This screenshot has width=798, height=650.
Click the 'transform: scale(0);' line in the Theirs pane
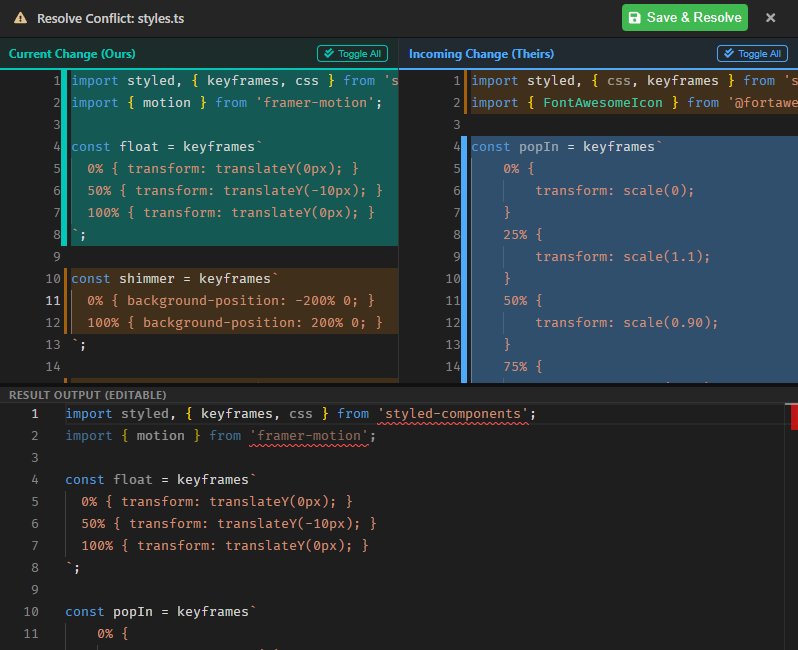click(614, 191)
